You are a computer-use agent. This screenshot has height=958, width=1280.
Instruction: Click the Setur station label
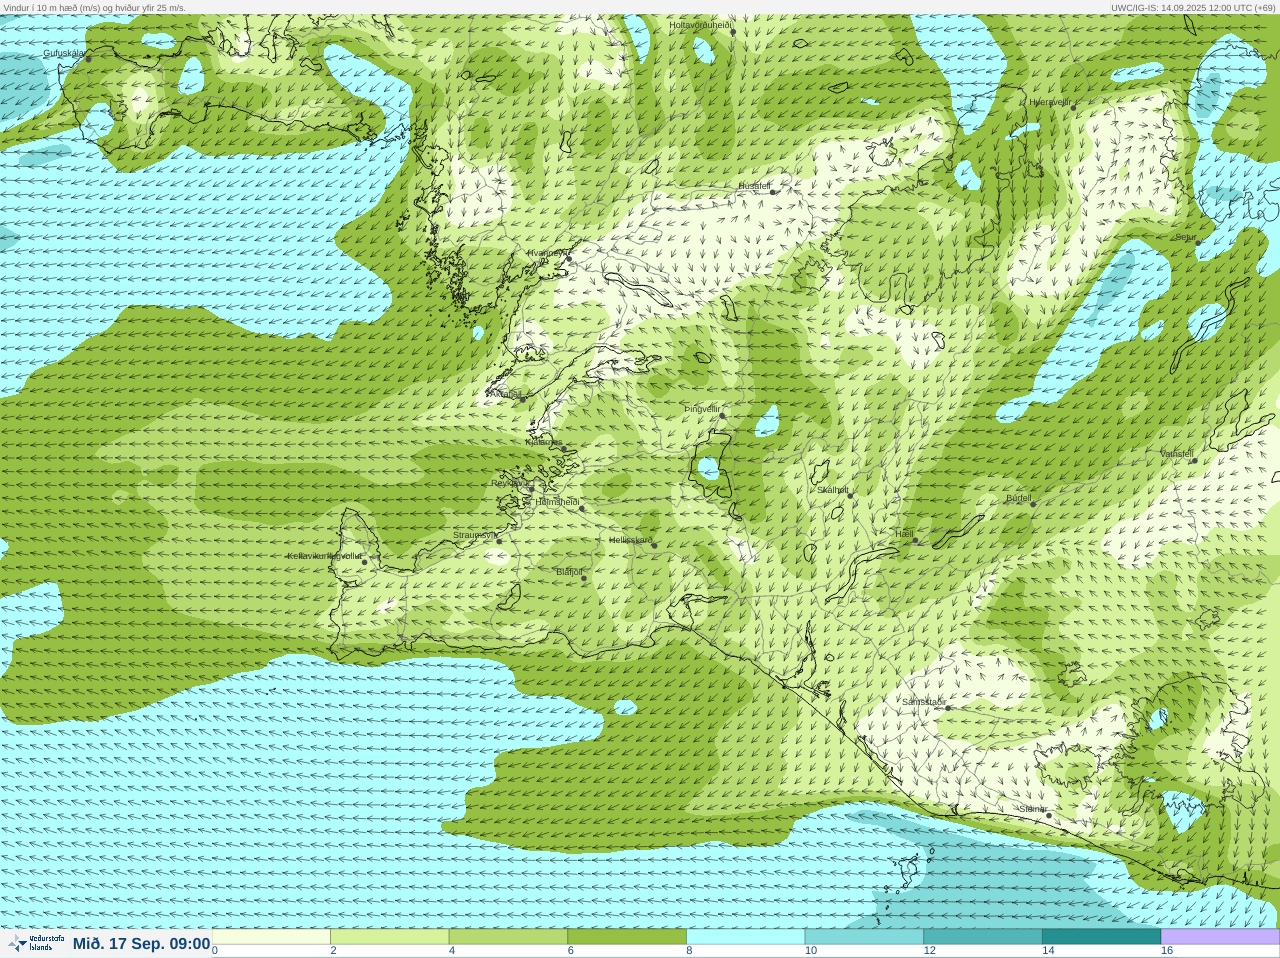pos(1185,238)
